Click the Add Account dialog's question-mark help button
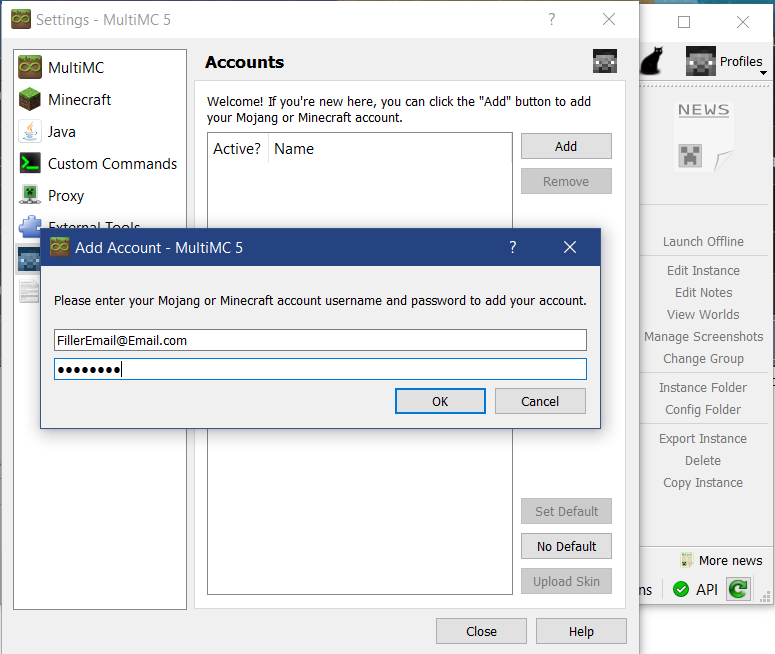The image size is (775, 654). [513, 247]
